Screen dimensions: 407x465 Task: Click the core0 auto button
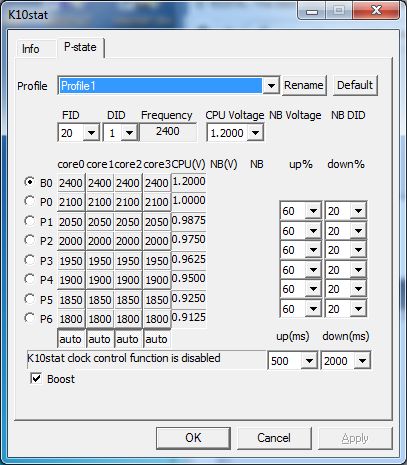[x=71, y=339]
